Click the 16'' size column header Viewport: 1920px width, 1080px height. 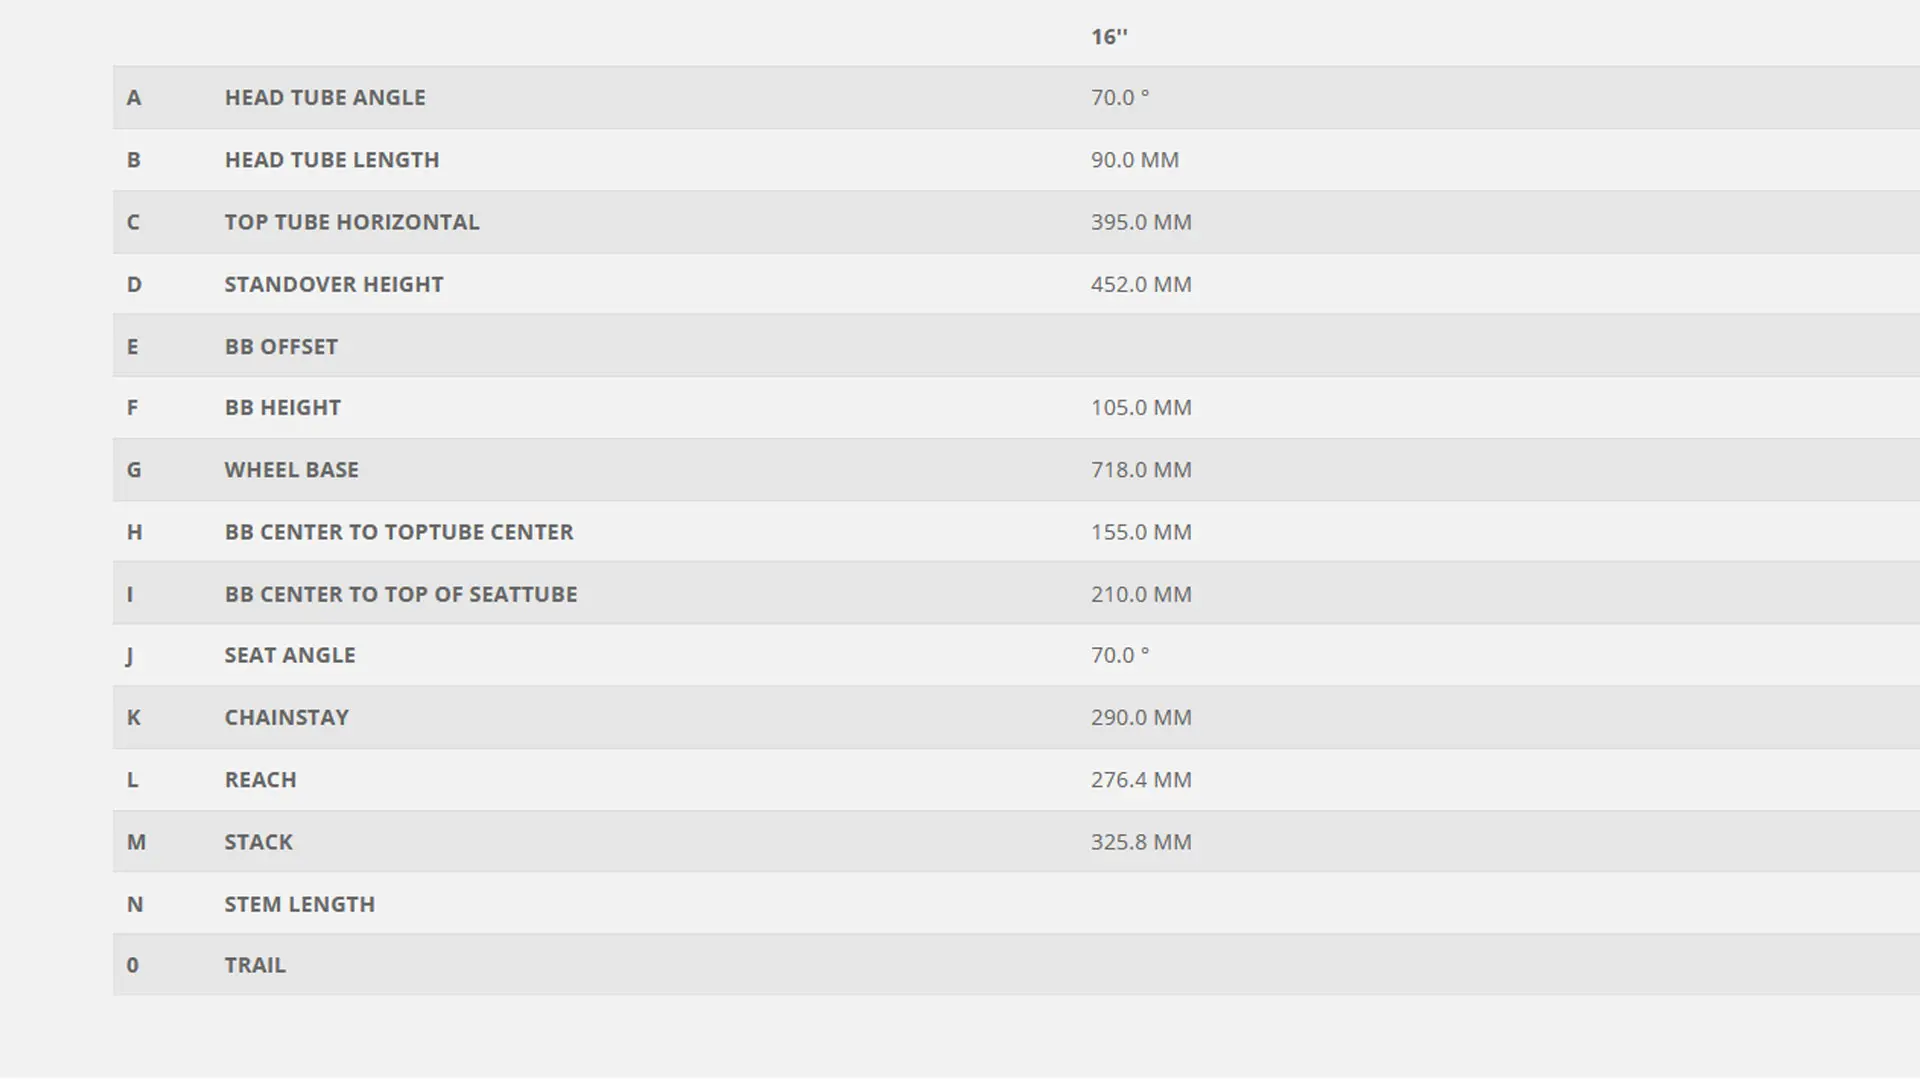click(1109, 37)
